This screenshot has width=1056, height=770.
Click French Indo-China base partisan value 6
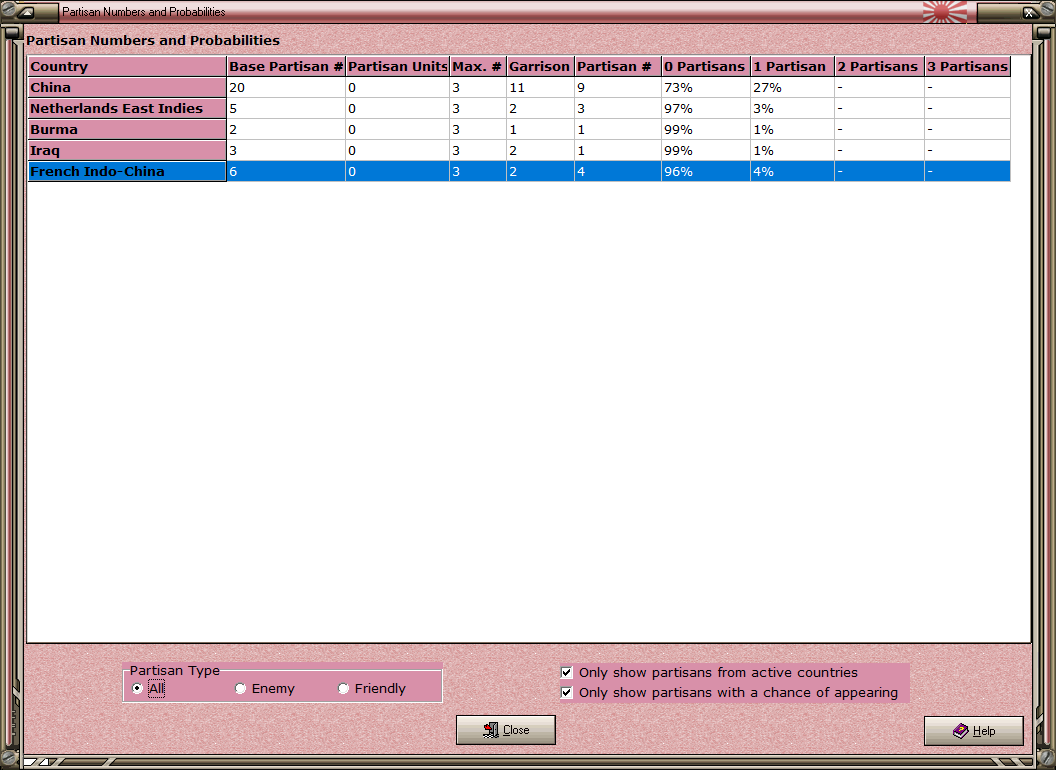(286, 171)
